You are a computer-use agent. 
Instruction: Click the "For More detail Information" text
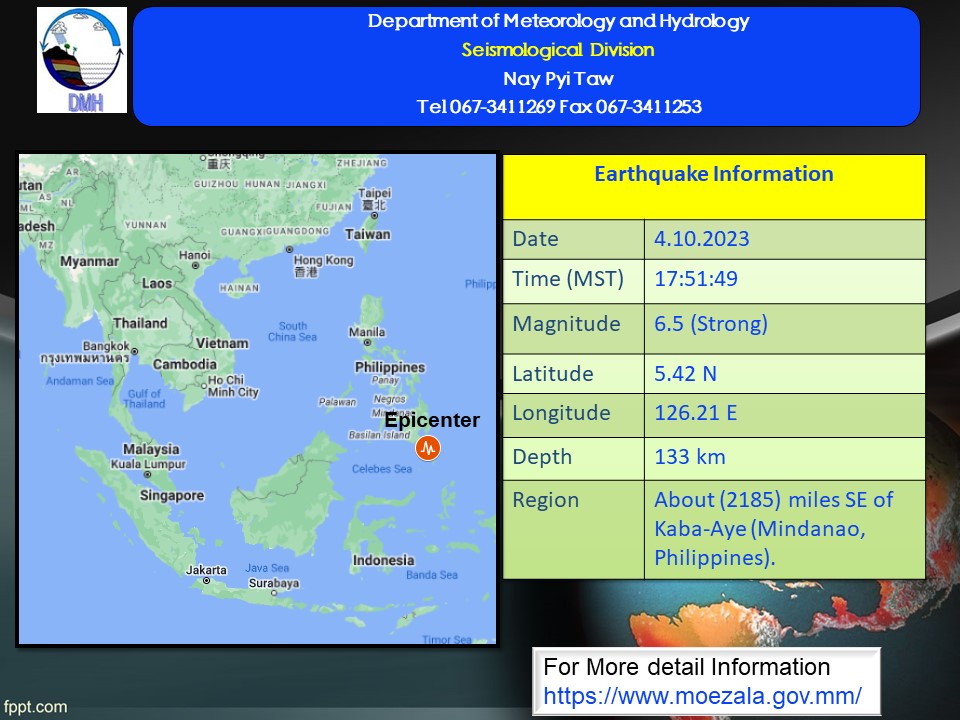686,667
